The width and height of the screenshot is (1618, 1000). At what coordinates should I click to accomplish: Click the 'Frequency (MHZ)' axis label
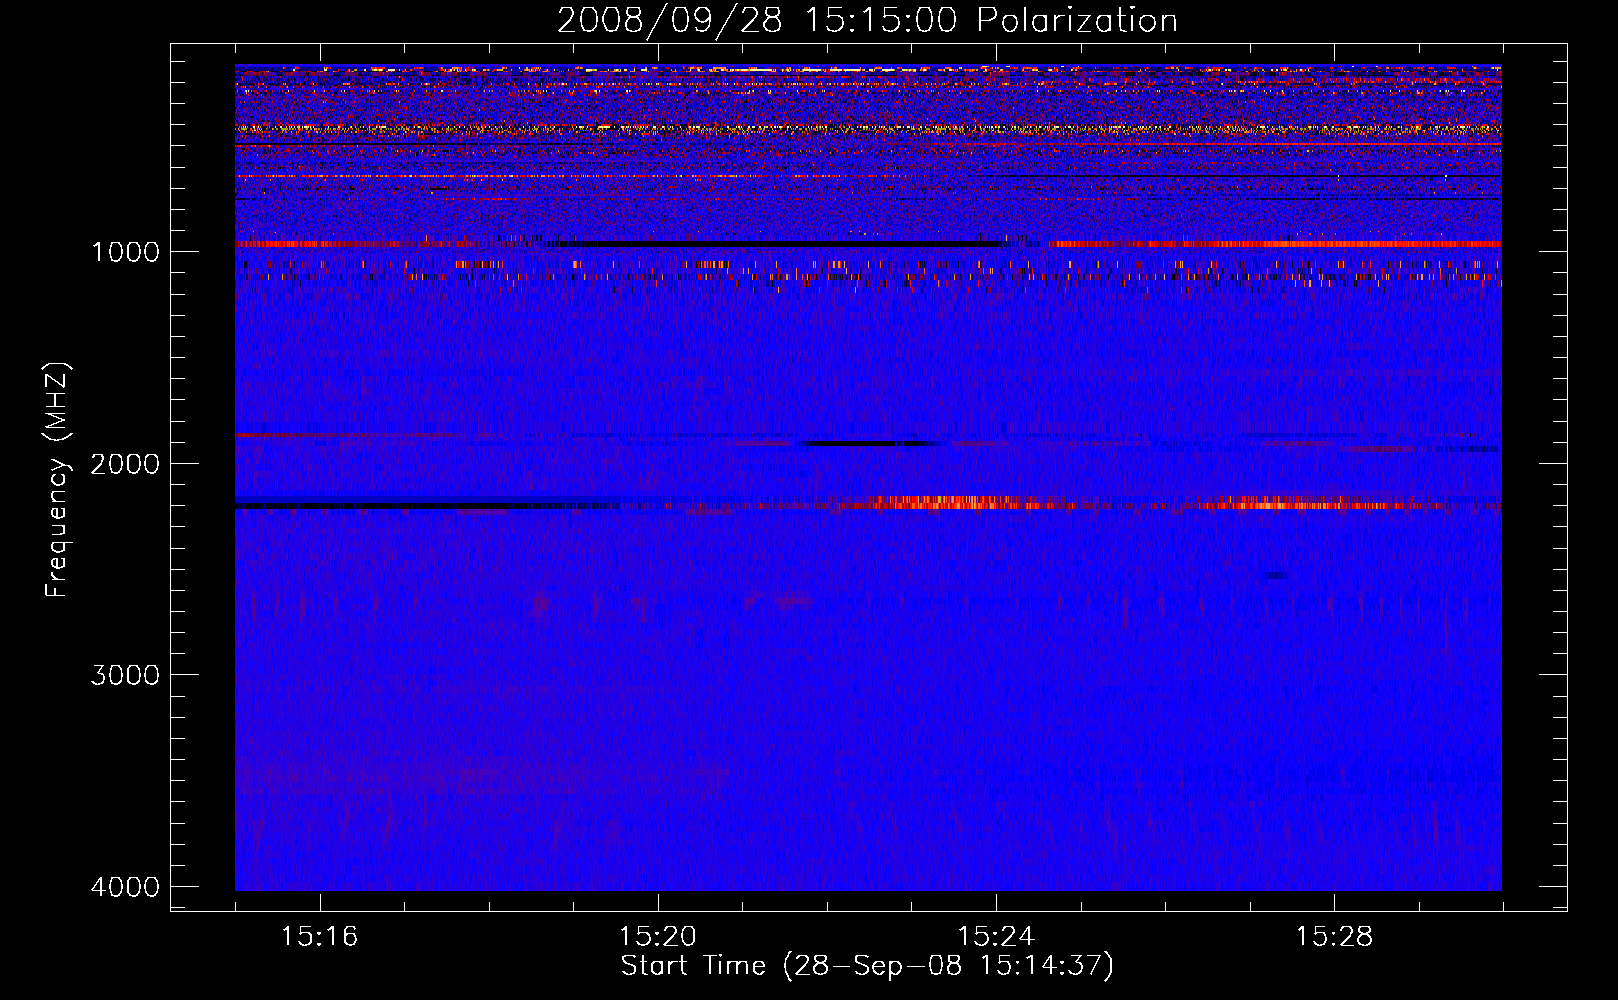coord(57,479)
